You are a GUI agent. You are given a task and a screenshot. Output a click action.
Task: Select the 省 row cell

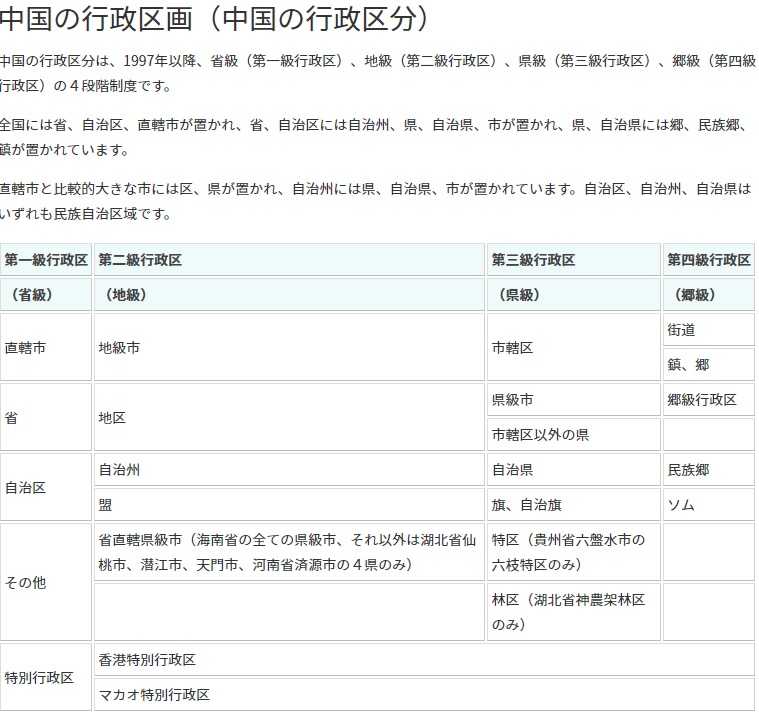tap(46, 417)
